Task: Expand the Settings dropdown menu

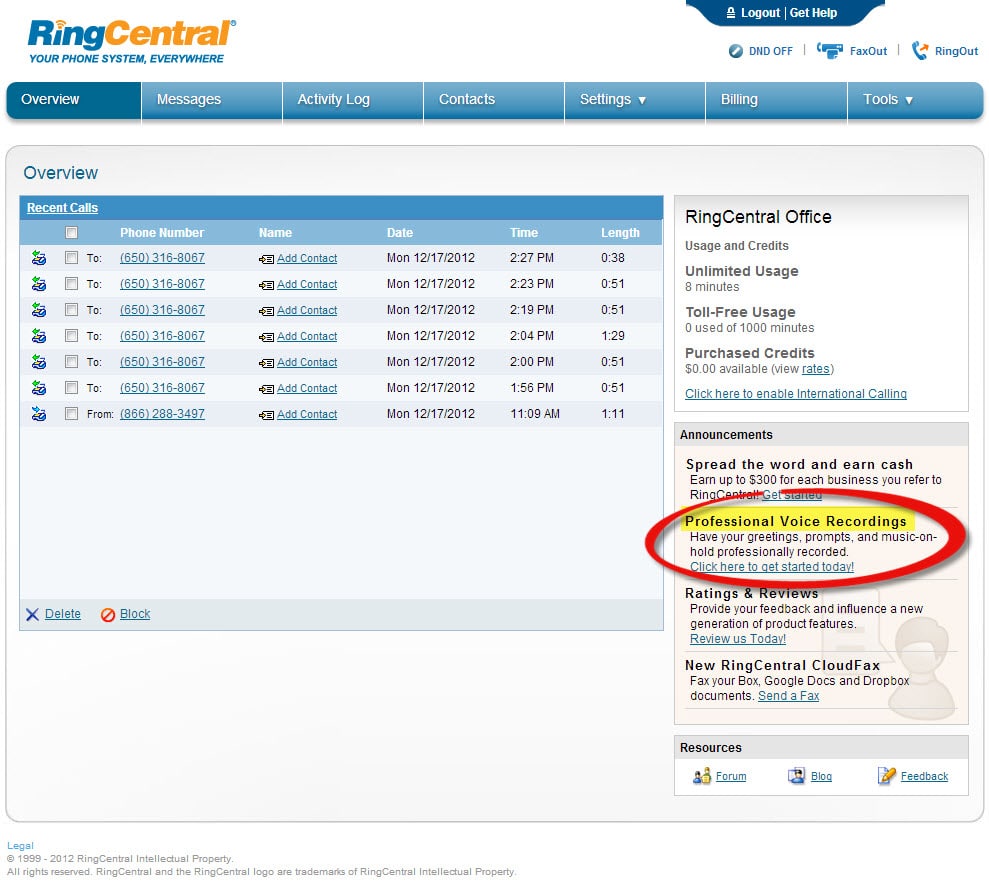Action: tap(613, 100)
